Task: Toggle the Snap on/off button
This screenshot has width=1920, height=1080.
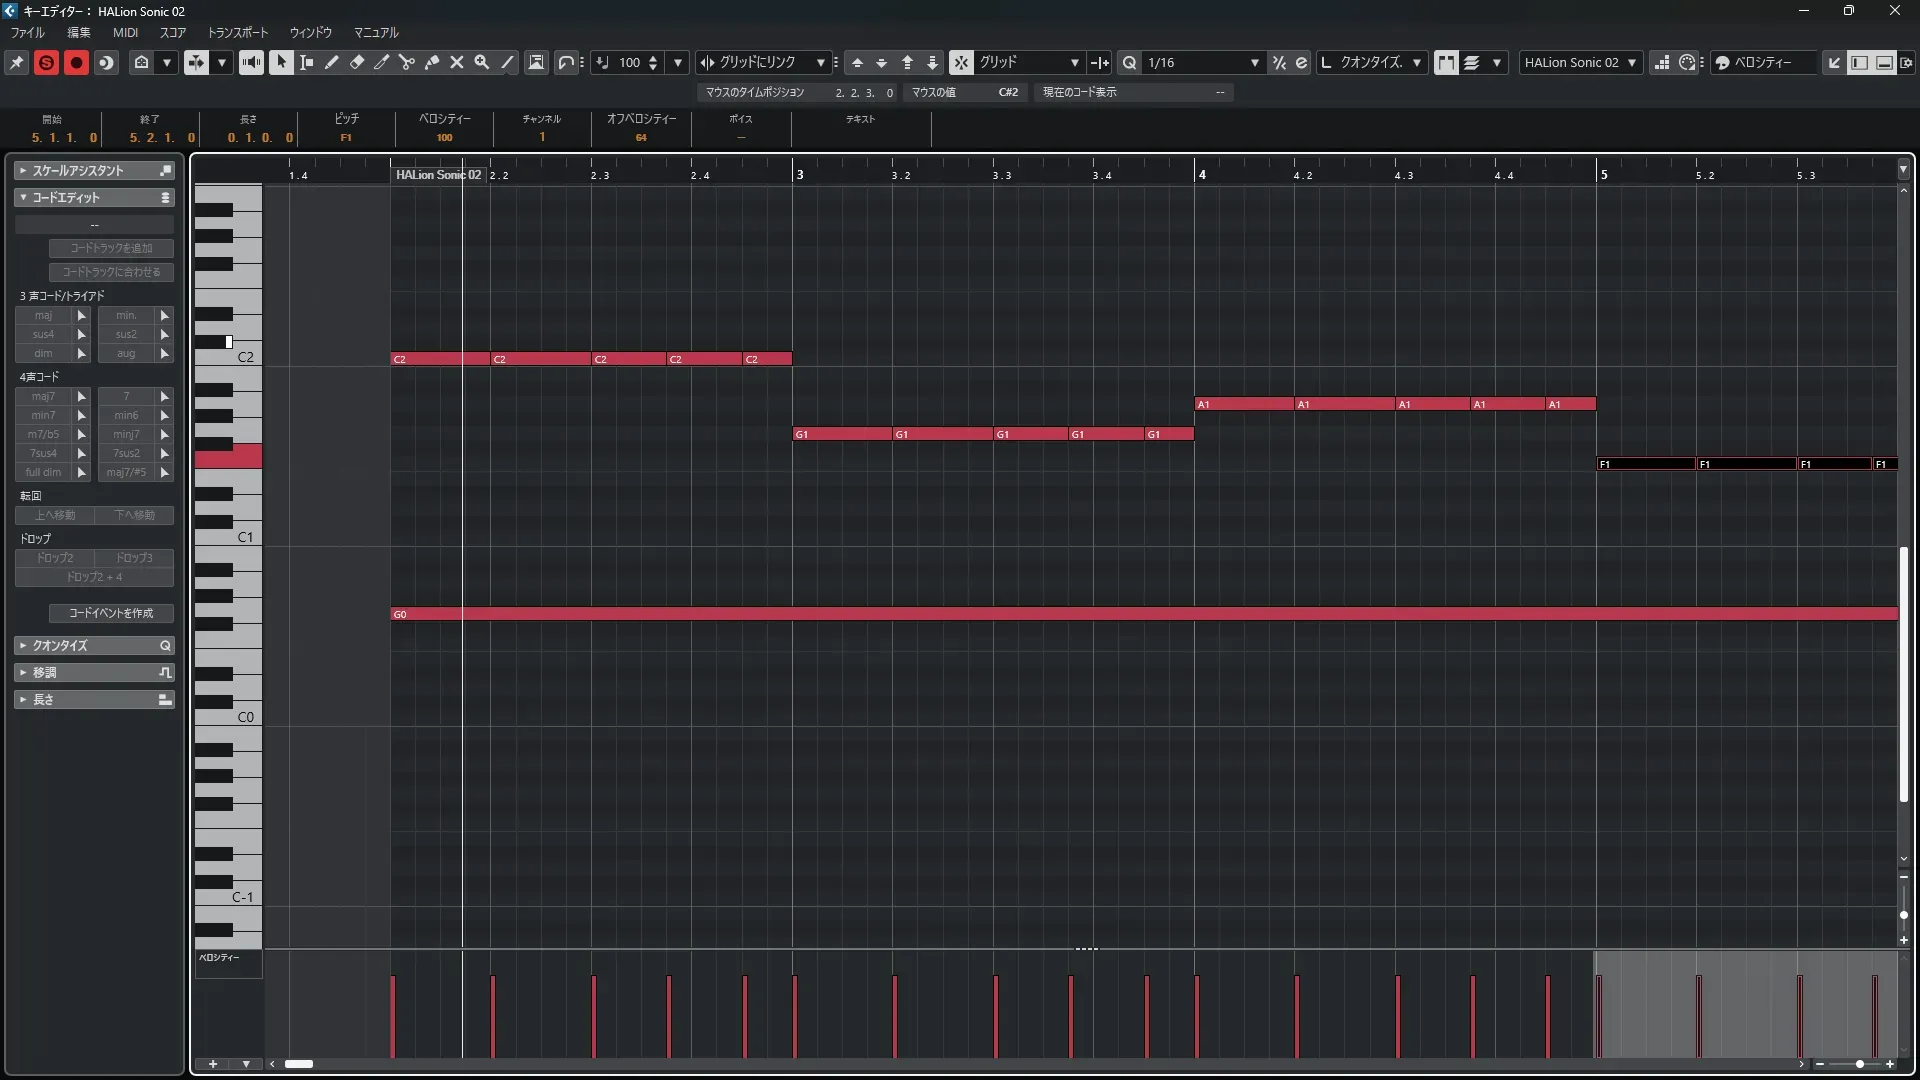Action: point(961,62)
